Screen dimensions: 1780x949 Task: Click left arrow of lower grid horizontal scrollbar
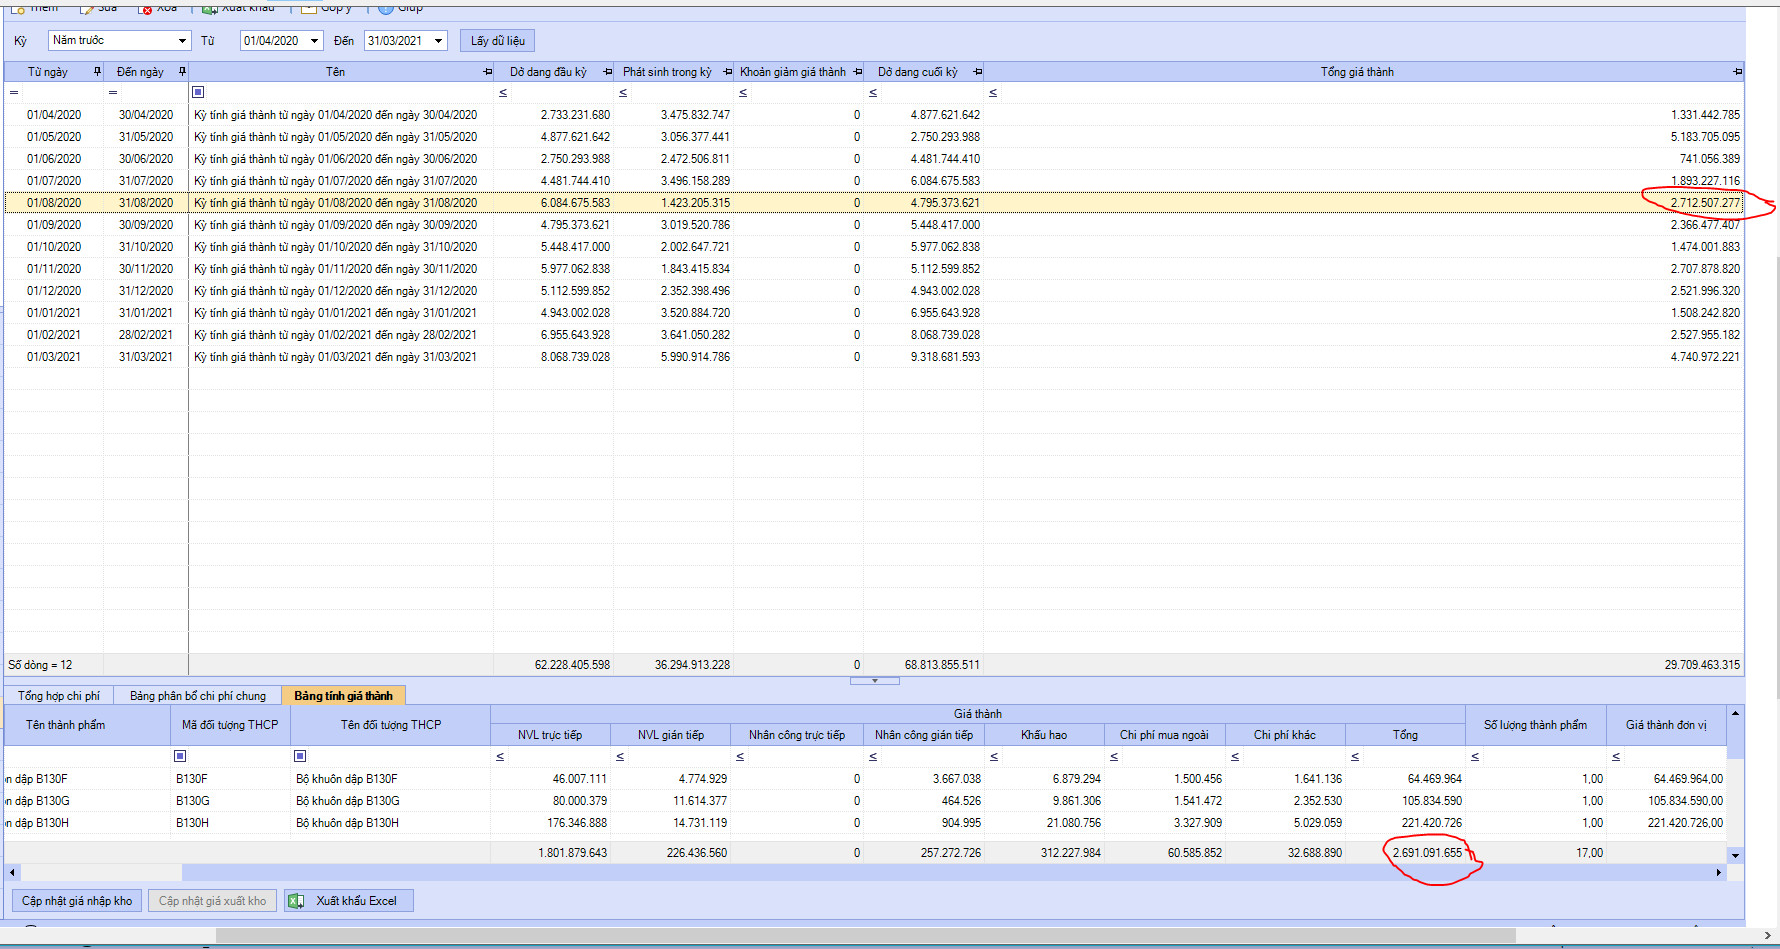pyautogui.click(x=12, y=873)
